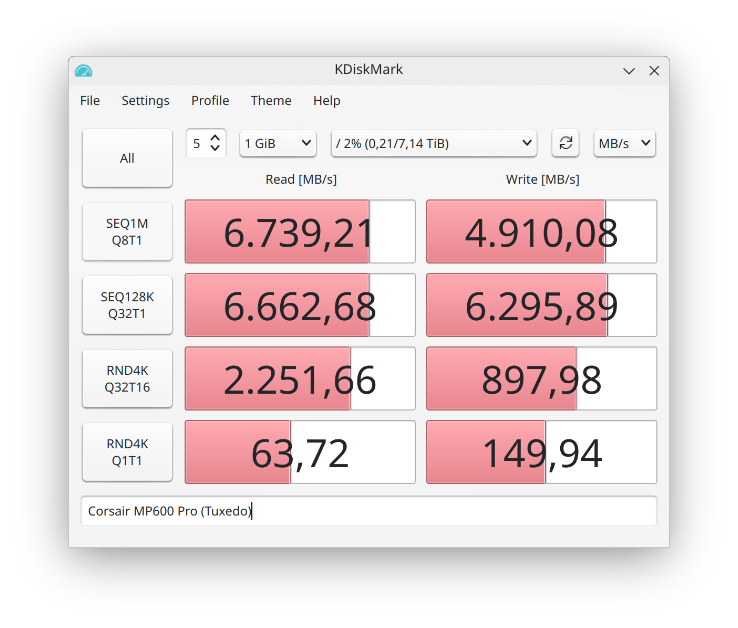Click the Corsair MP600 Pro comment field
This screenshot has height=628, width=738.
click(369, 511)
